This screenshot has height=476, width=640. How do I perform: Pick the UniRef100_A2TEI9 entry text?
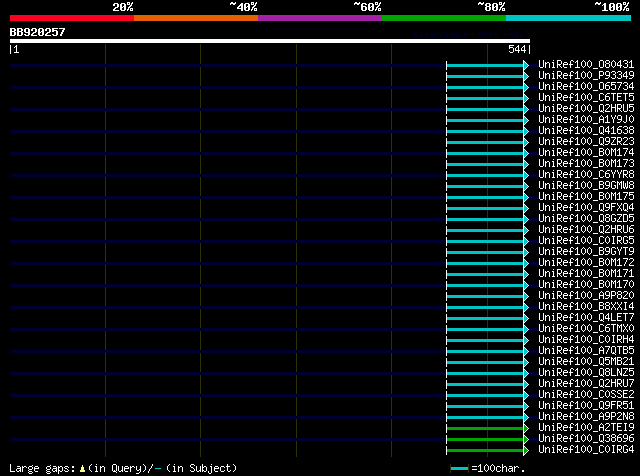(x=586, y=428)
